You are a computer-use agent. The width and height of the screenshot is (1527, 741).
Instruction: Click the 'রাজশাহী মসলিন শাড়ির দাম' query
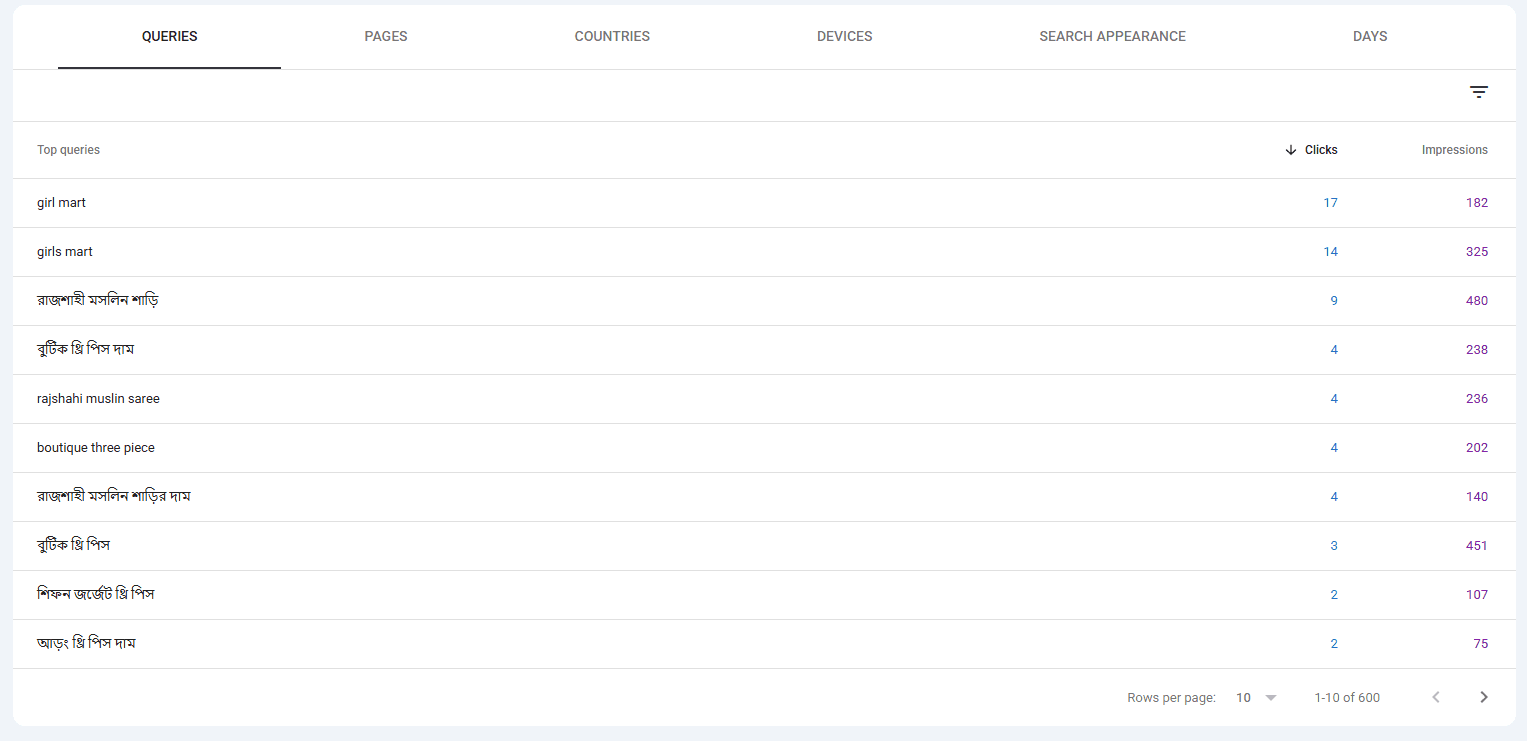114,496
